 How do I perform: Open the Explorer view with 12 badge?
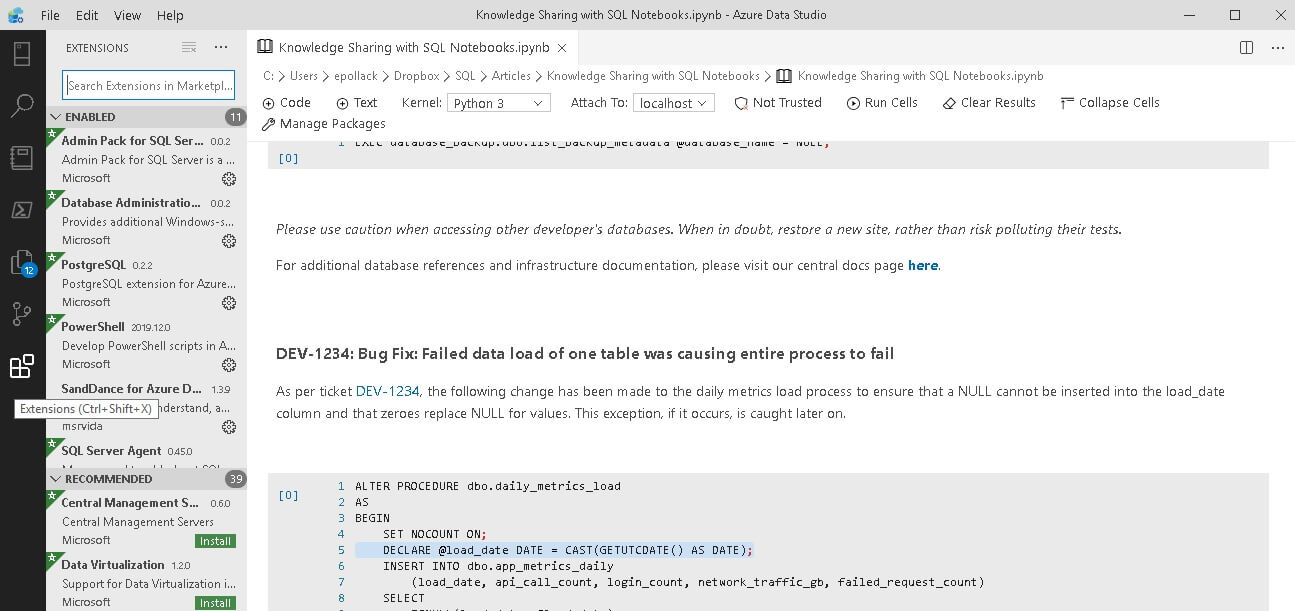pos(22,263)
